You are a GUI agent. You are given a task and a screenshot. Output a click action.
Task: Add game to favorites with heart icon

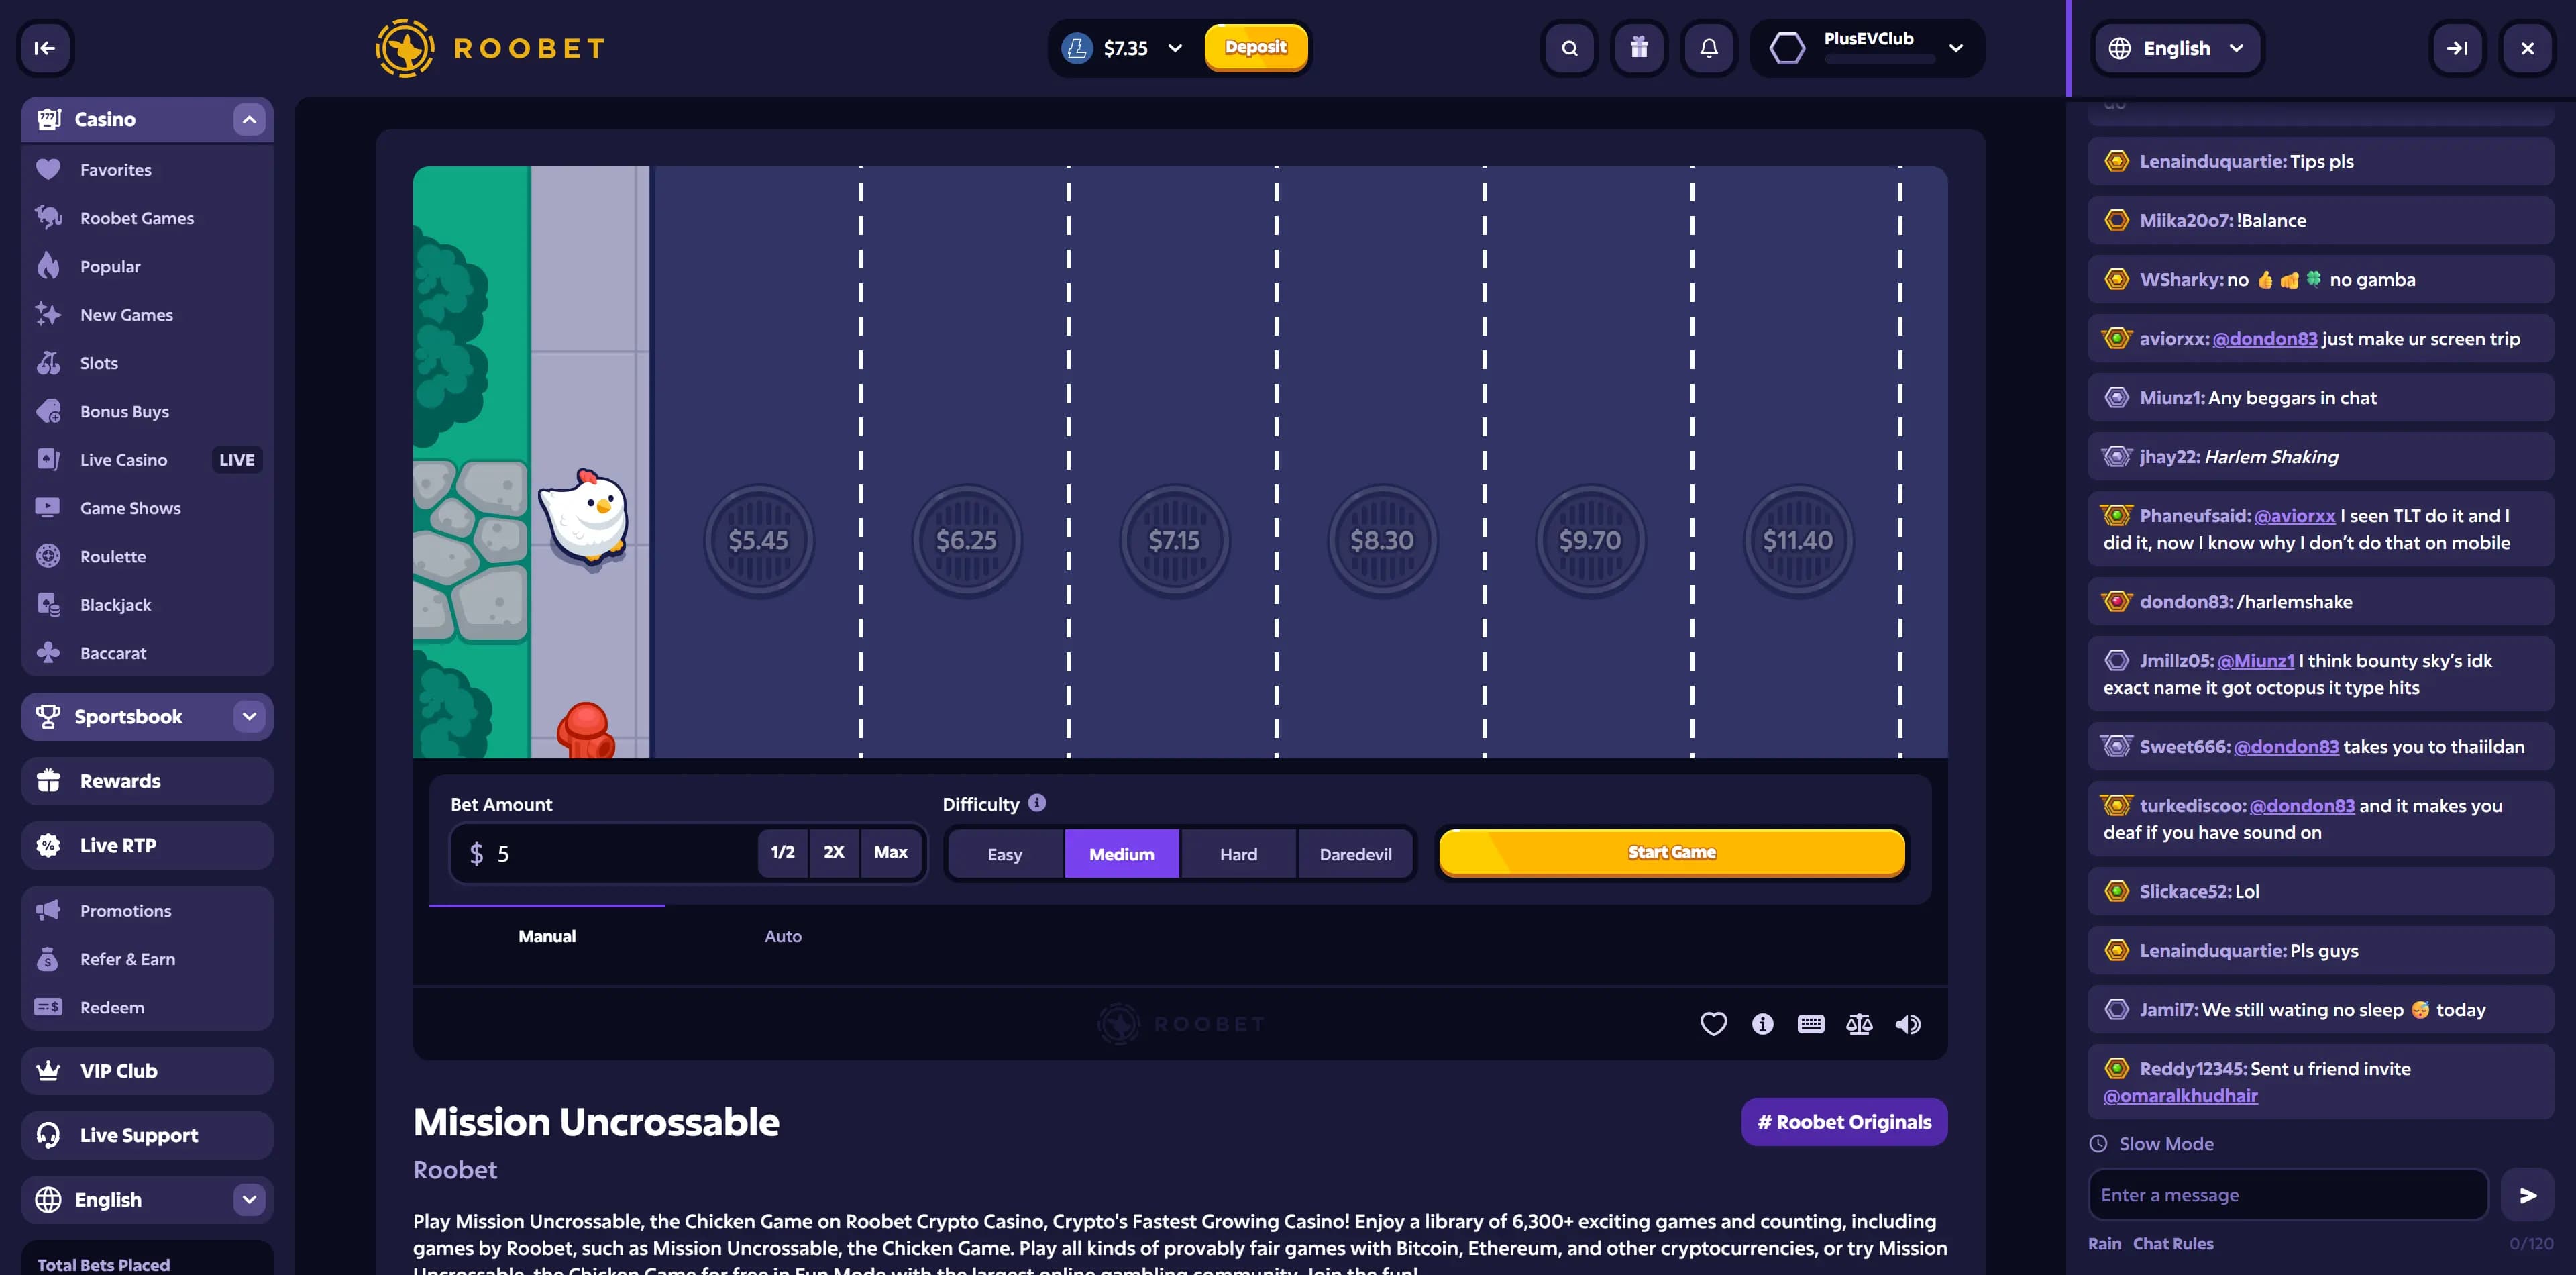tap(1713, 1024)
